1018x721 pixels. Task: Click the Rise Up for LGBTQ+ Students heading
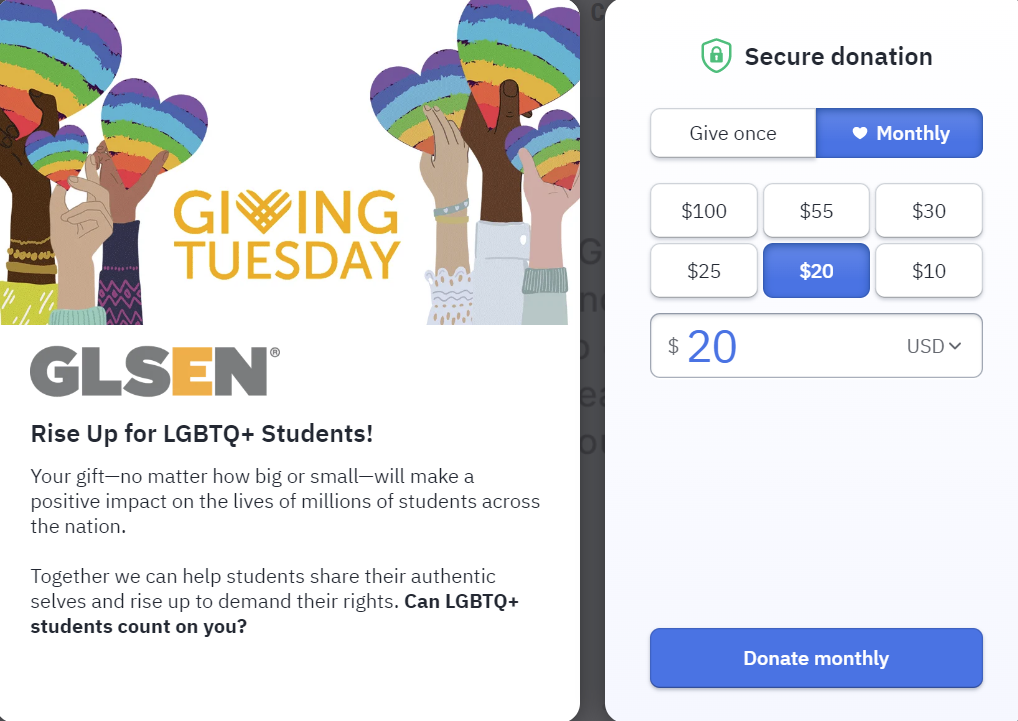point(202,434)
